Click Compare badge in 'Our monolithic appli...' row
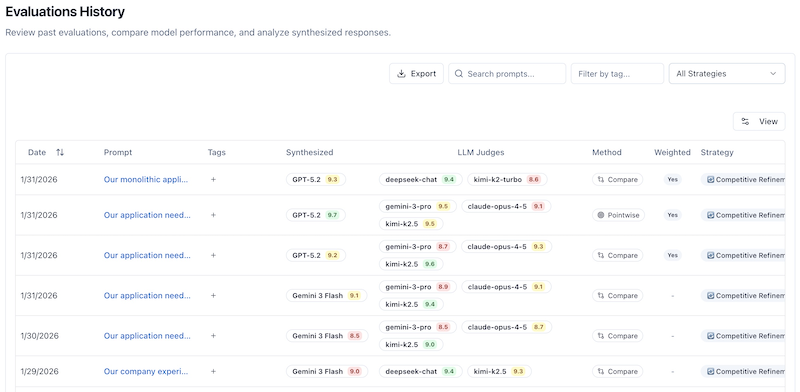Image resolution: width=800 pixels, height=392 pixels. (617, 179)
